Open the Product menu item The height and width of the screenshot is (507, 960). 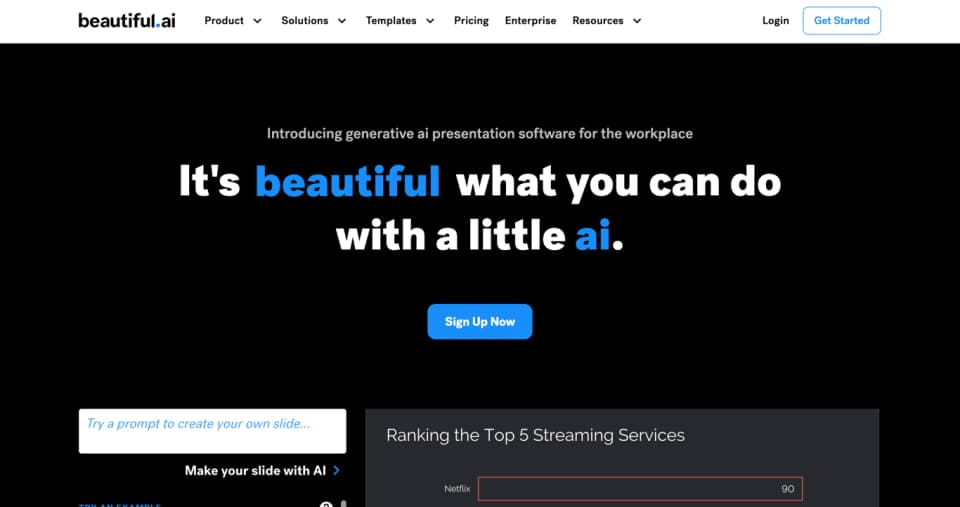click(224, 20)
